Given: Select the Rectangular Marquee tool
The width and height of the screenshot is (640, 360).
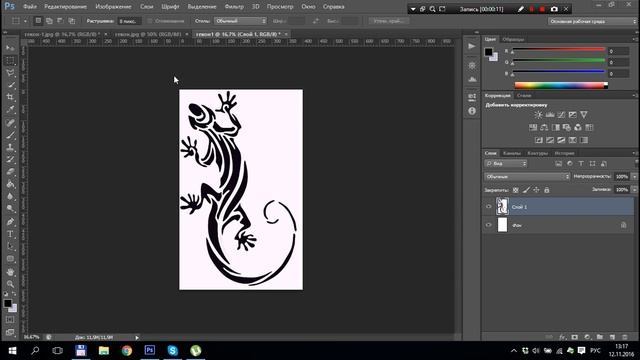Looking at the screenshot, I should [x=10, y=60].
